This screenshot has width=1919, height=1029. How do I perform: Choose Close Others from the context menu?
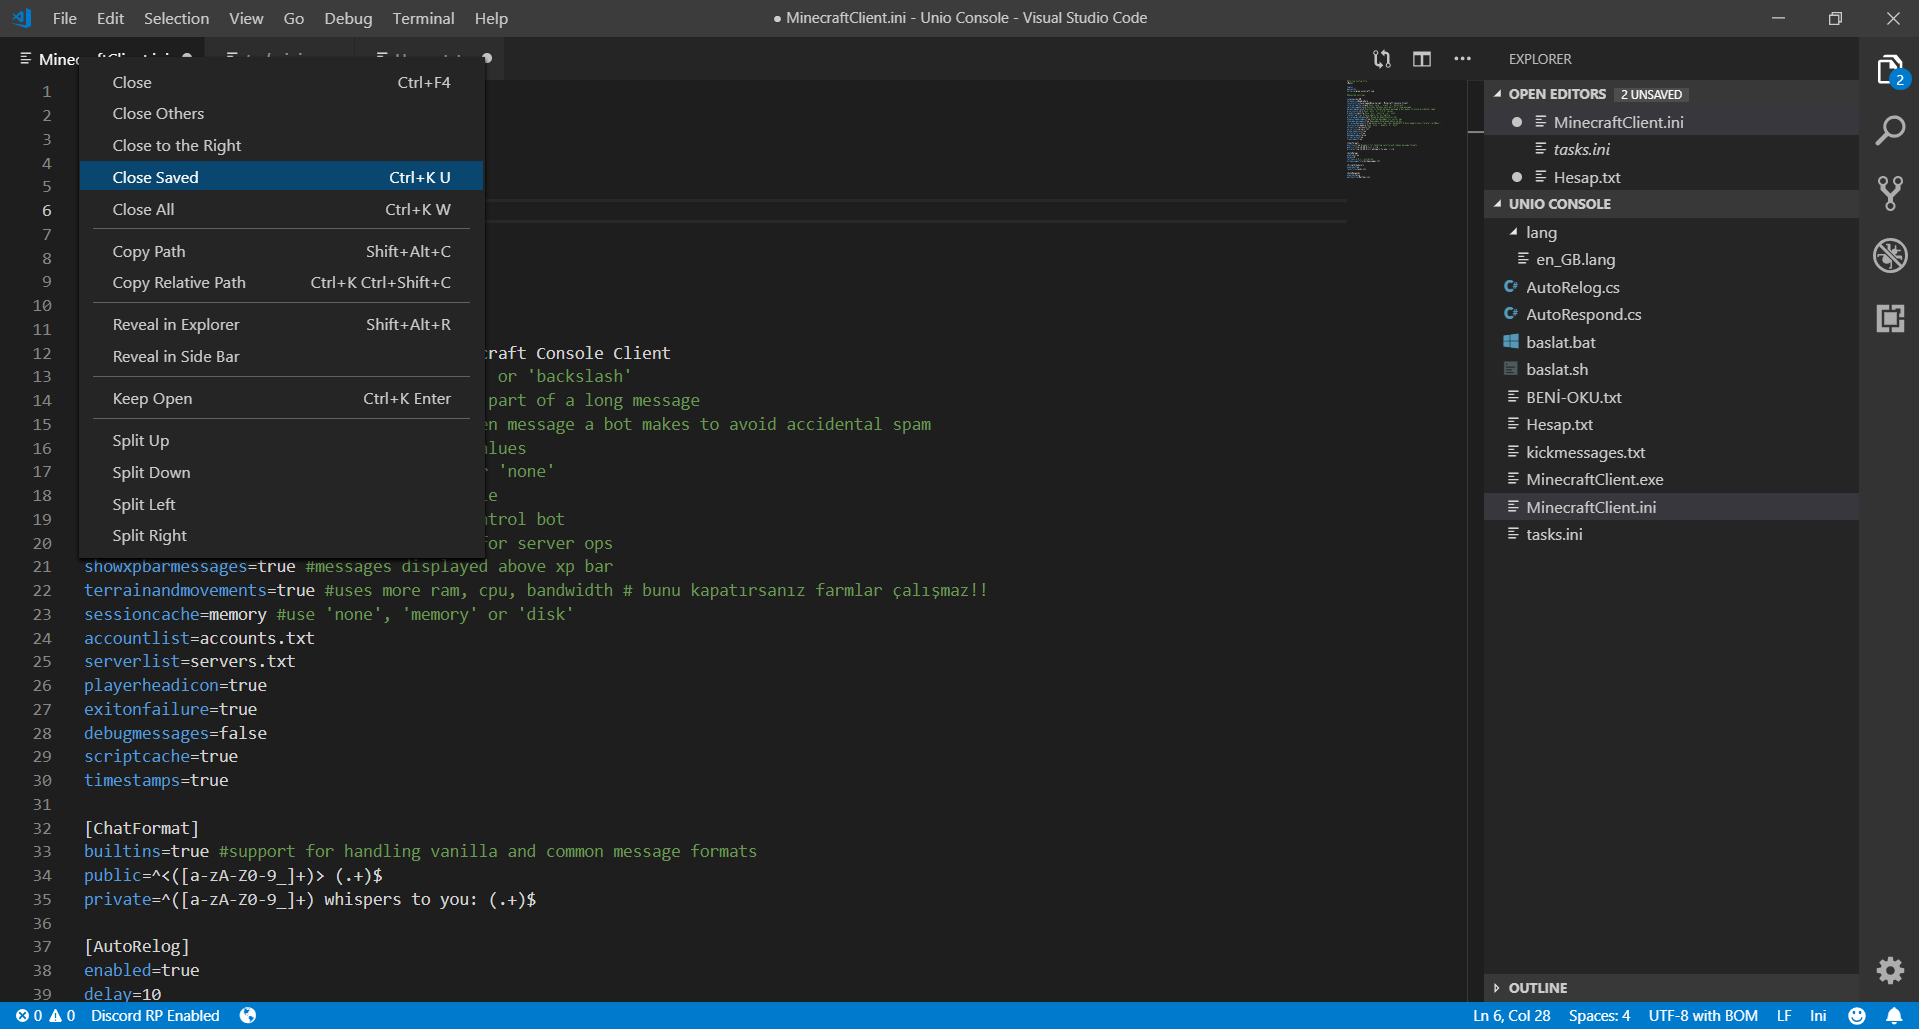281,114
